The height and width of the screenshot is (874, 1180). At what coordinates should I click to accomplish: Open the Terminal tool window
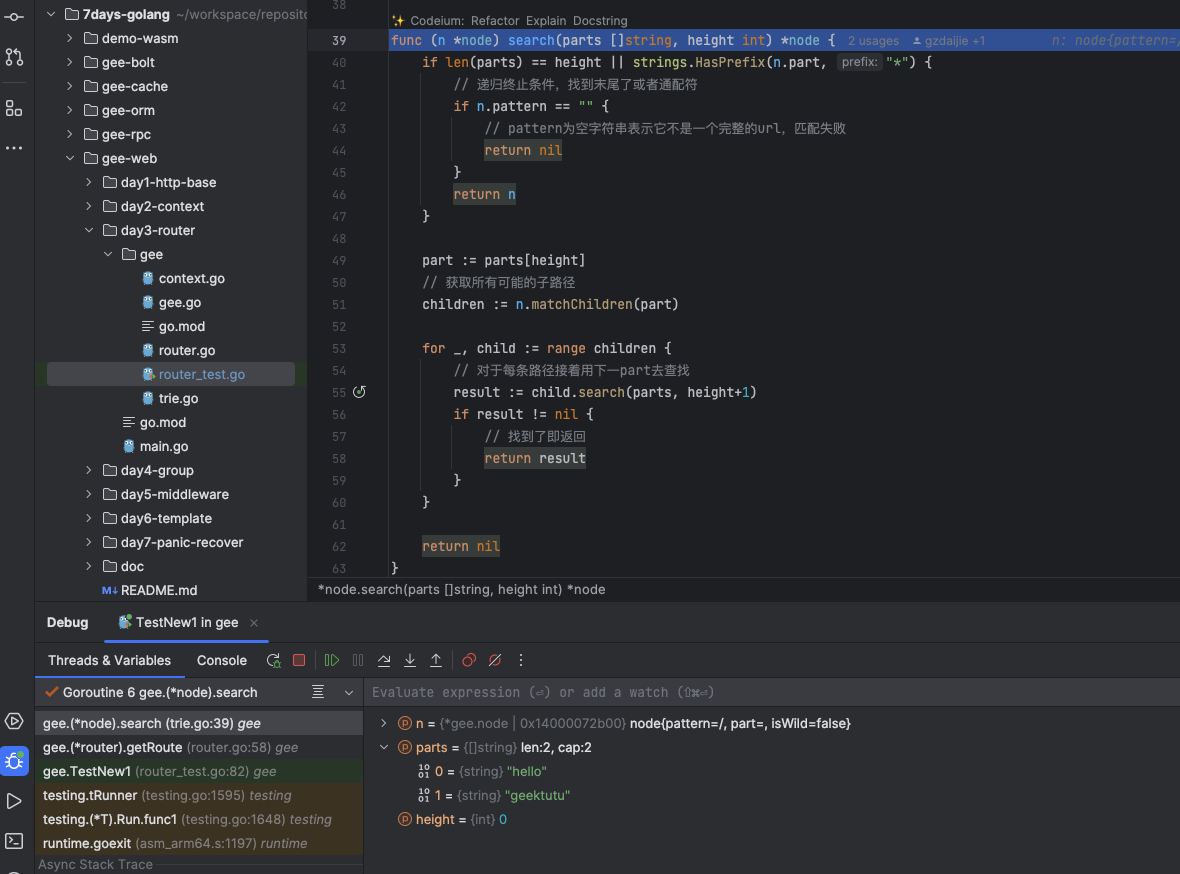point(14,841)
